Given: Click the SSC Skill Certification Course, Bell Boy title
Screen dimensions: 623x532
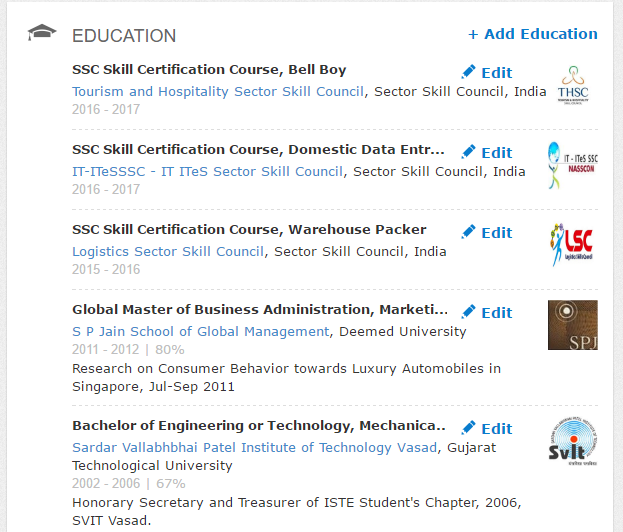Looking at the screenshot, I should [x=209, y=70].
